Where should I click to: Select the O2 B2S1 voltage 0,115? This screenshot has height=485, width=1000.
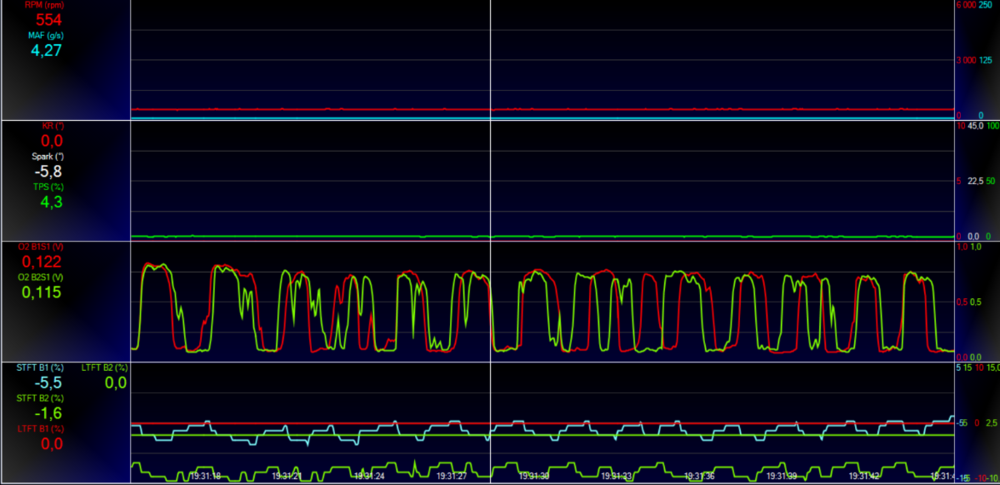pos(46,292)
